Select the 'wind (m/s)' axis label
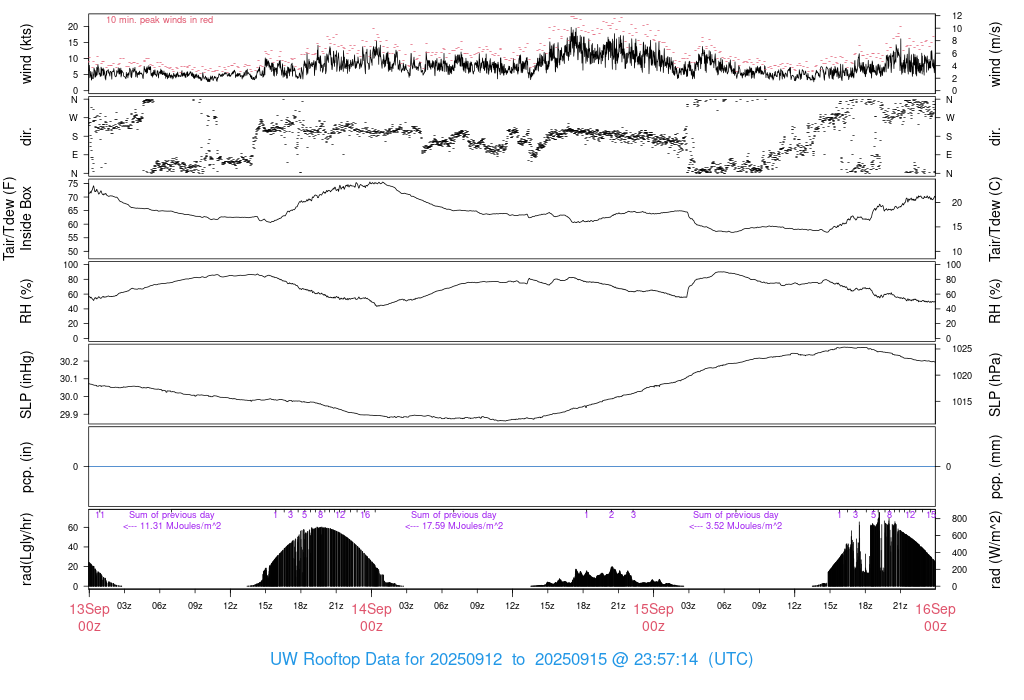The height and width of the screenshot is (700, 1024). point(995,54)
